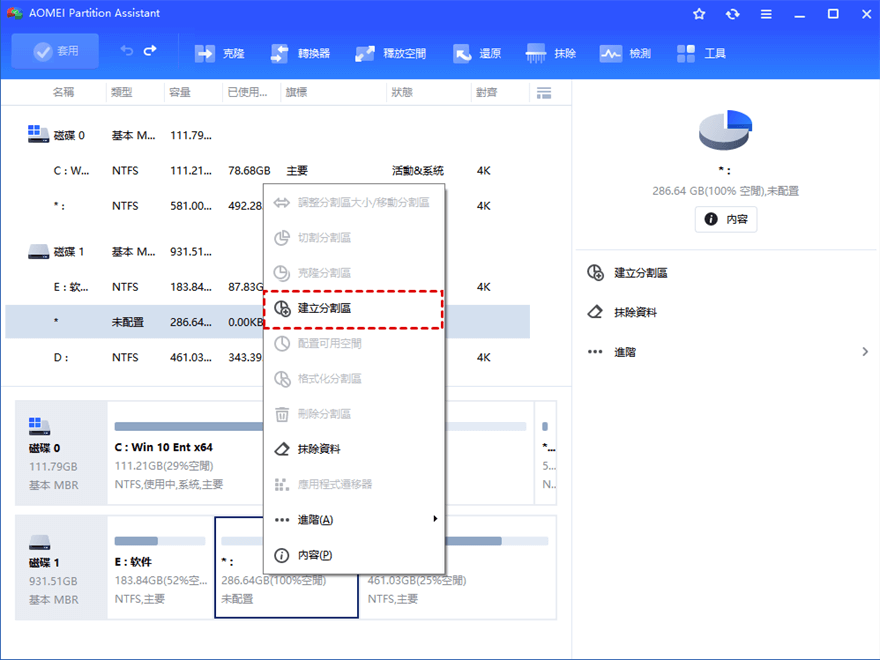Screen dimensions: 880x660
Task: Click 刪除分割區 menu entry
Action: (354, 414)
